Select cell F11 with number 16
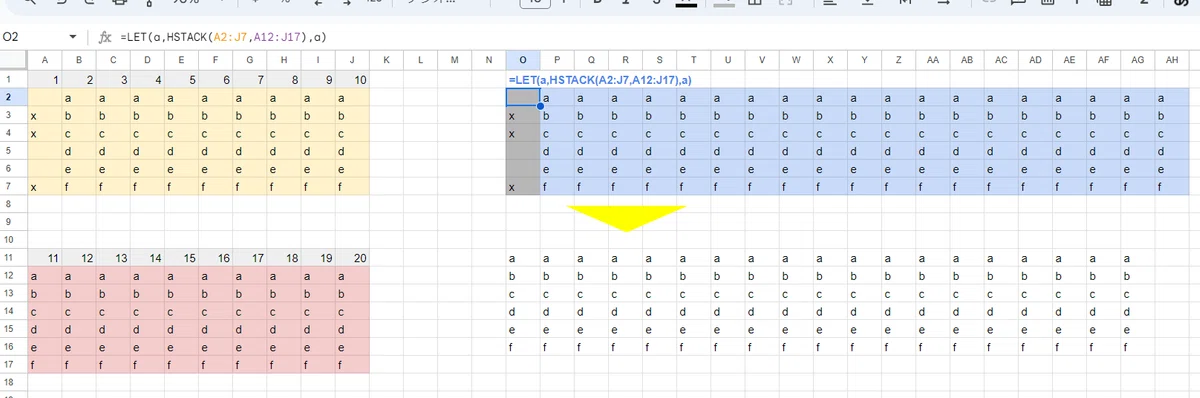 (216, 258)
